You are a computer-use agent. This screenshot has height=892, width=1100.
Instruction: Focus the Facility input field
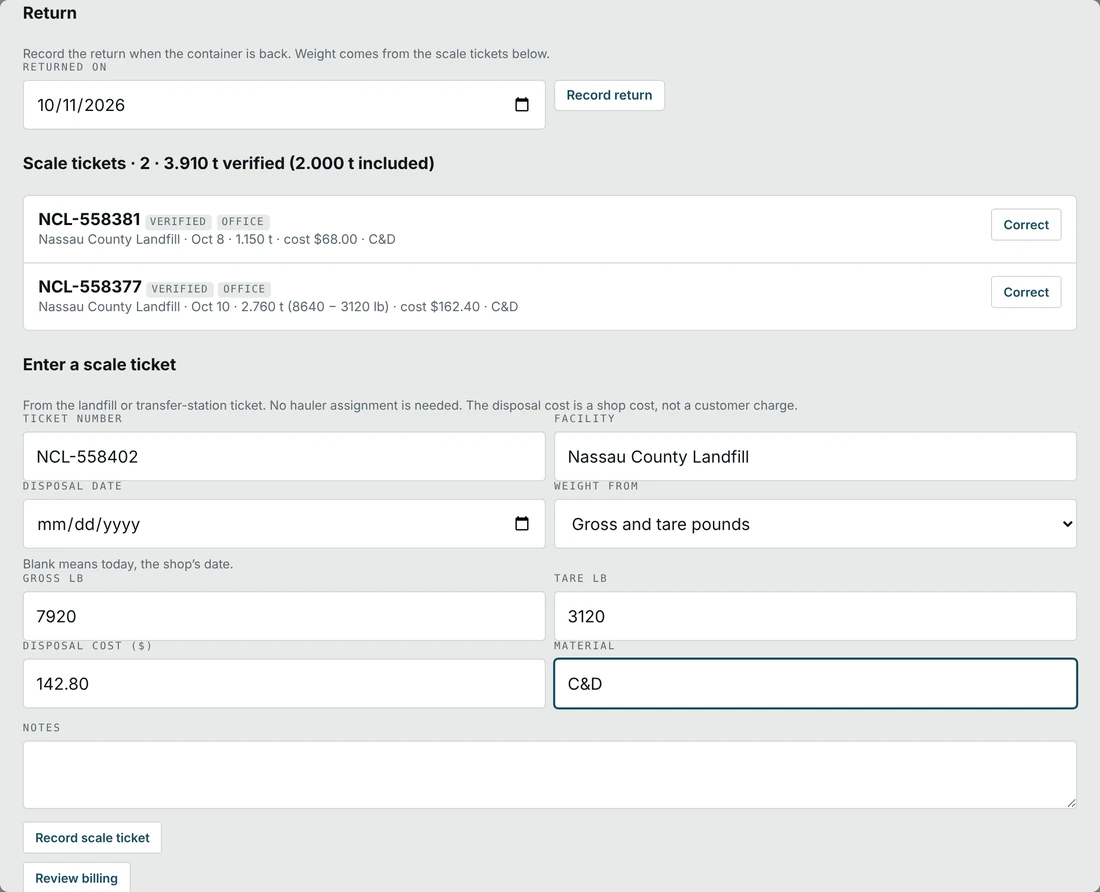click(815, 457)
